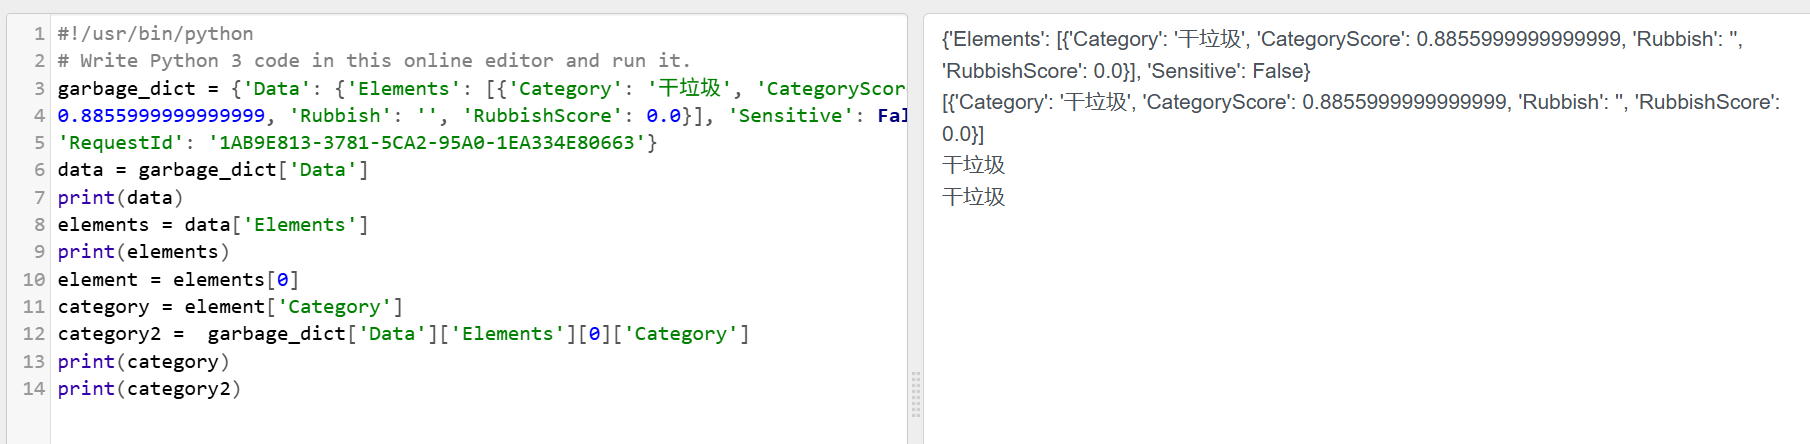
Task: Click the 'print(data)' statement
Action: point(121,198)
